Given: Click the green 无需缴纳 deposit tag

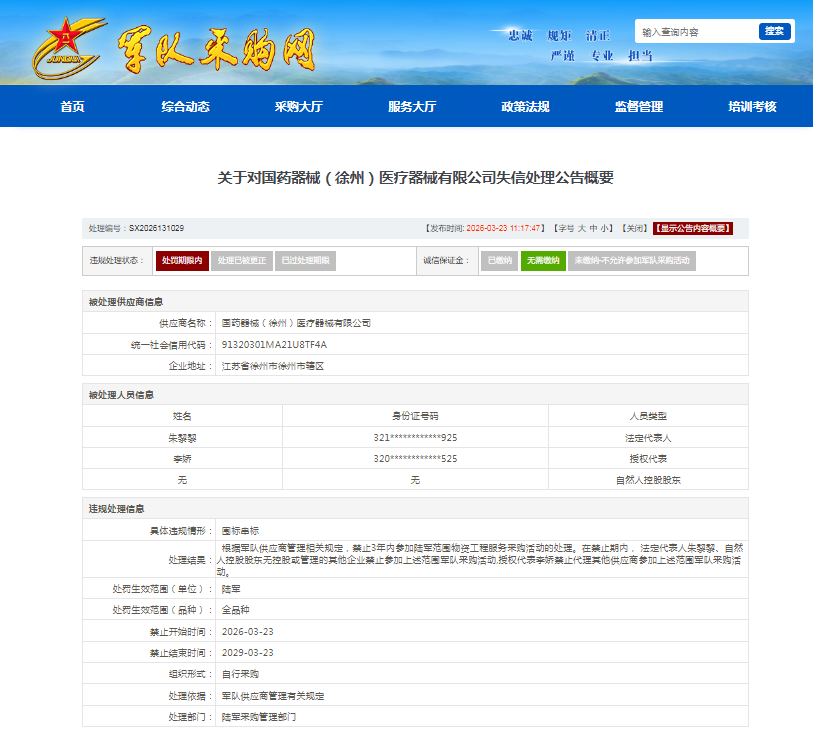Looking at the screenshot, I should pyautogui.click(x=543, y=261).
